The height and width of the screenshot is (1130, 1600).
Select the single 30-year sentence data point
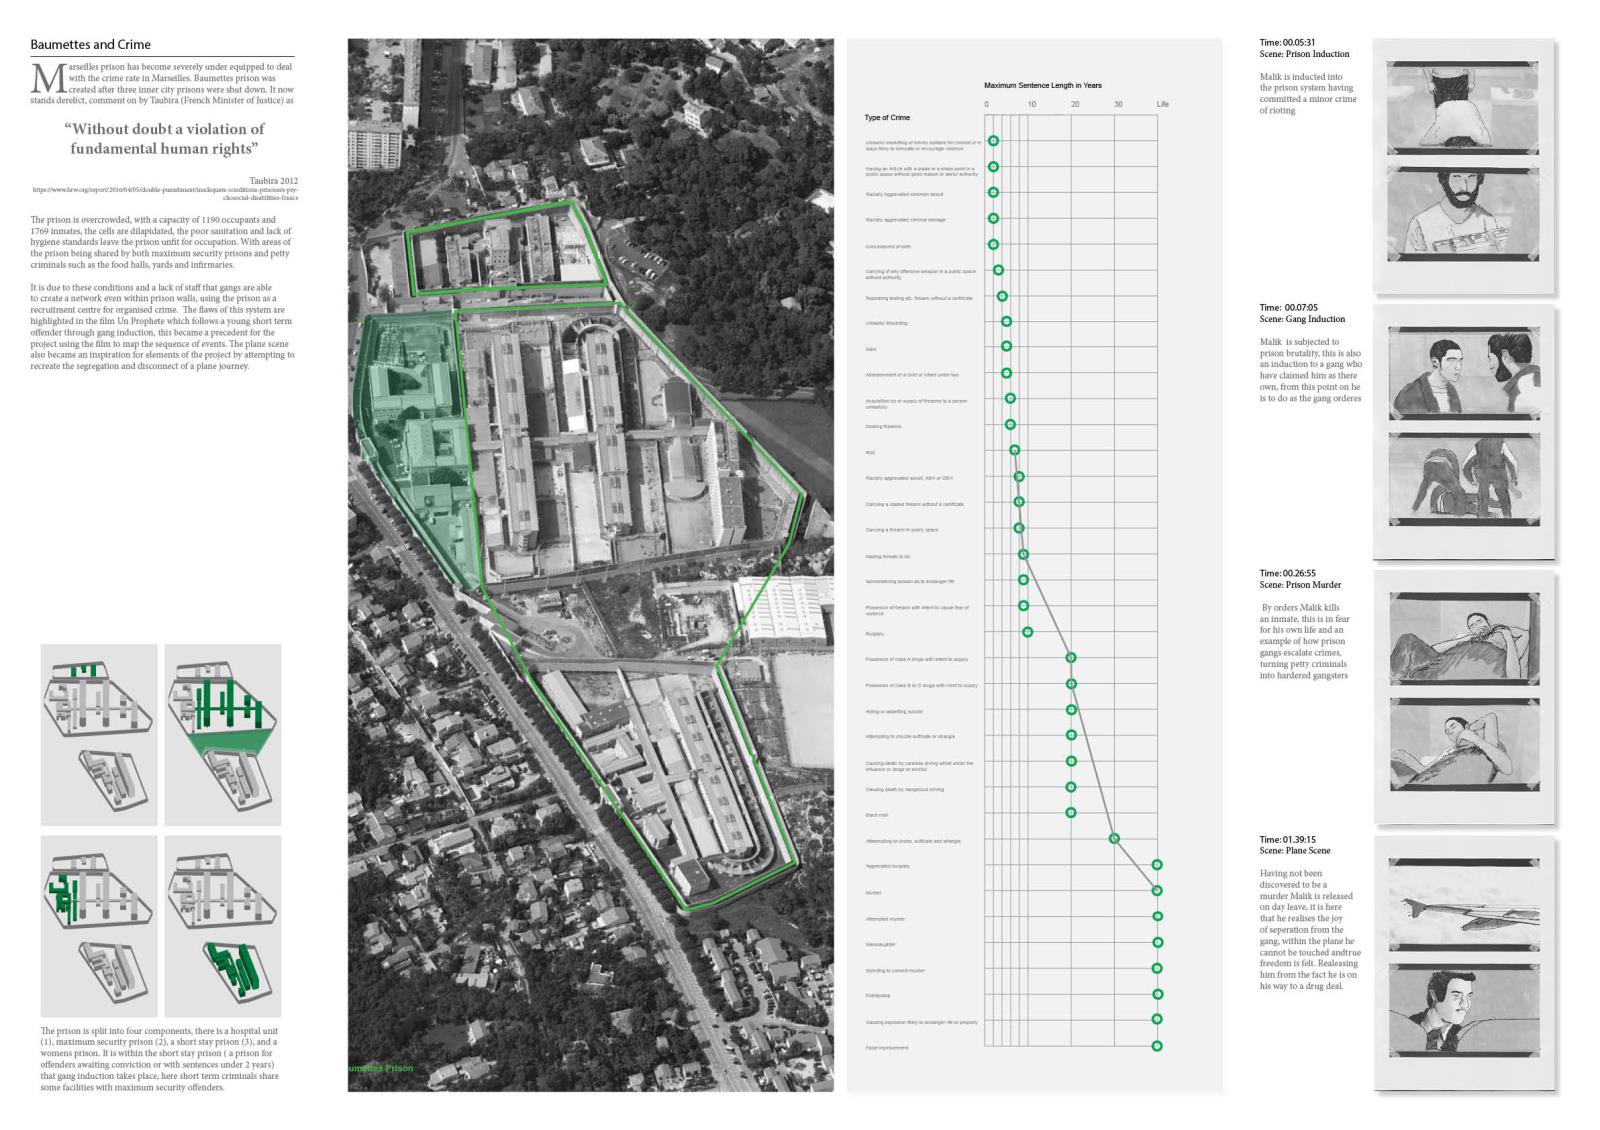click(x=1114, y=839)
